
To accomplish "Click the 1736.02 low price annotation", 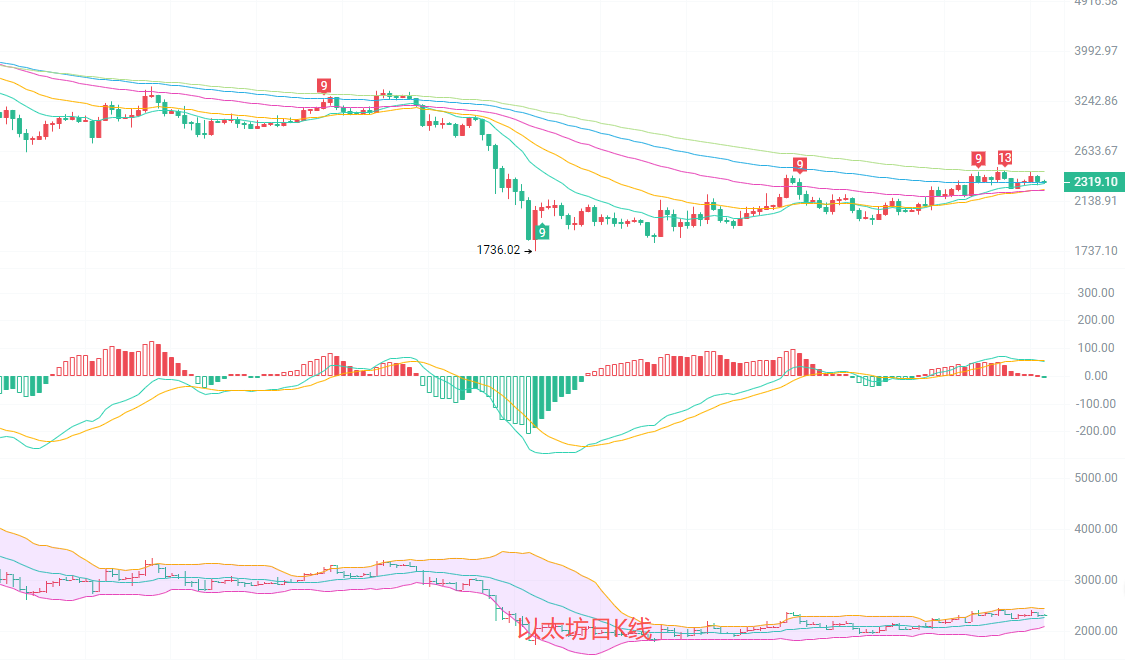I will (499, 250).
